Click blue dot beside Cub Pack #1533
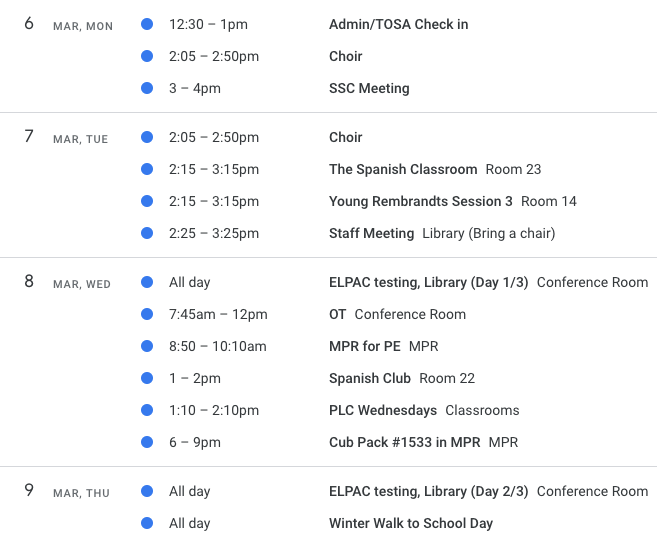Screen dimensions: 657x540 click(x=147, y=442)
